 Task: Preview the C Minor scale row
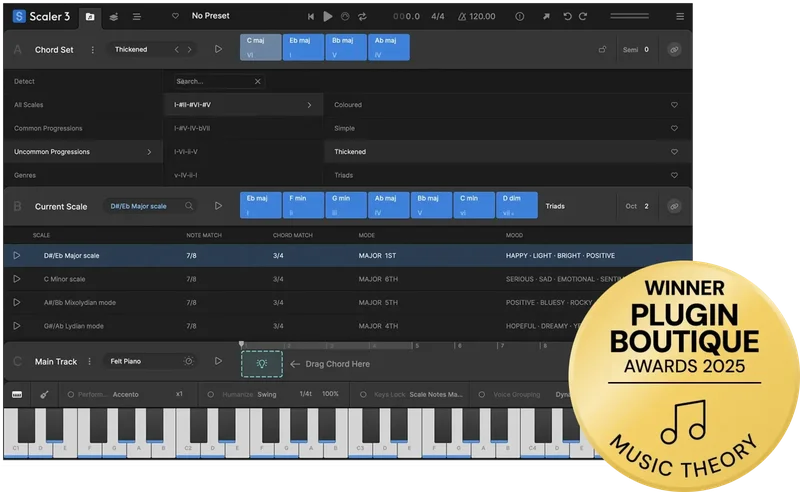pos(17,279)
